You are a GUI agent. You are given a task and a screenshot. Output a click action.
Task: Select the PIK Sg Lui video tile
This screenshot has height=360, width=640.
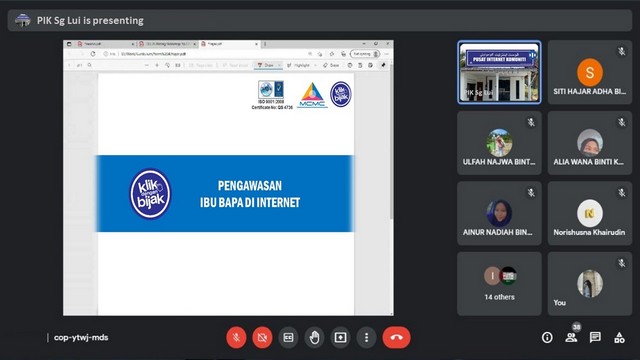coord(499,72)
